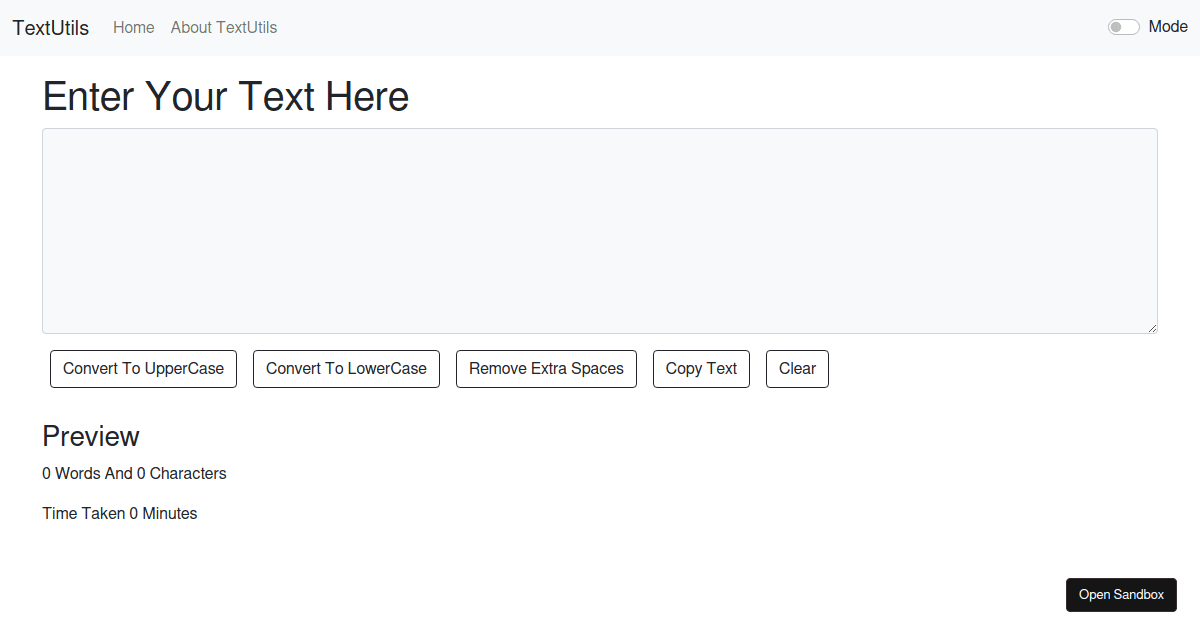Click the Time Taken readout
This screenshot has height=630, width=1200.
coord(119,513)
